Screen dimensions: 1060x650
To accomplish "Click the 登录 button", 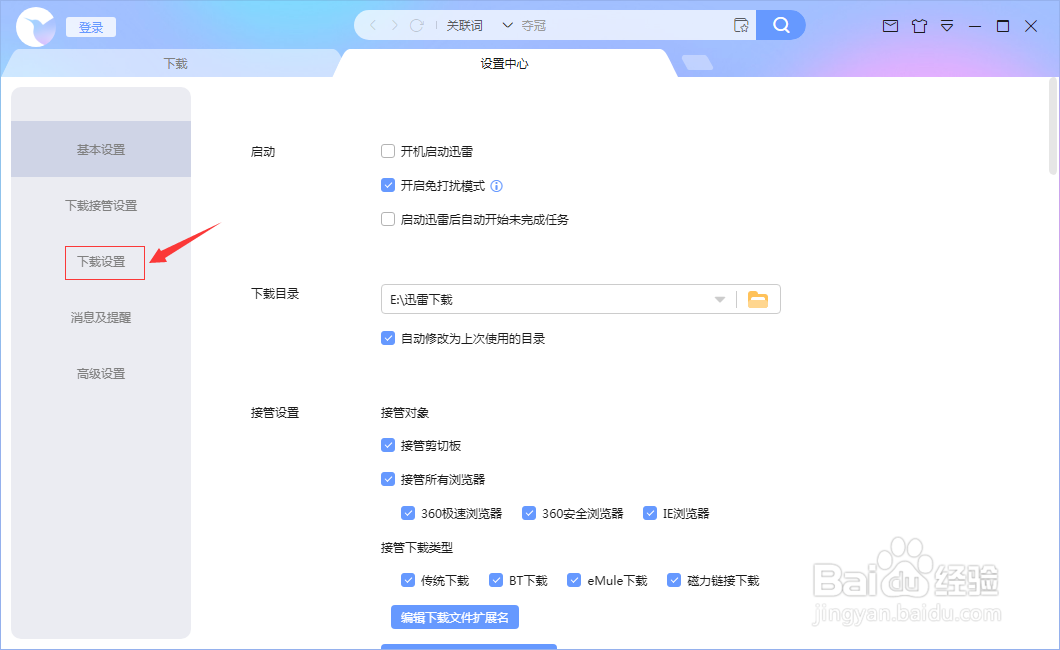I will (x=90, y=26).
